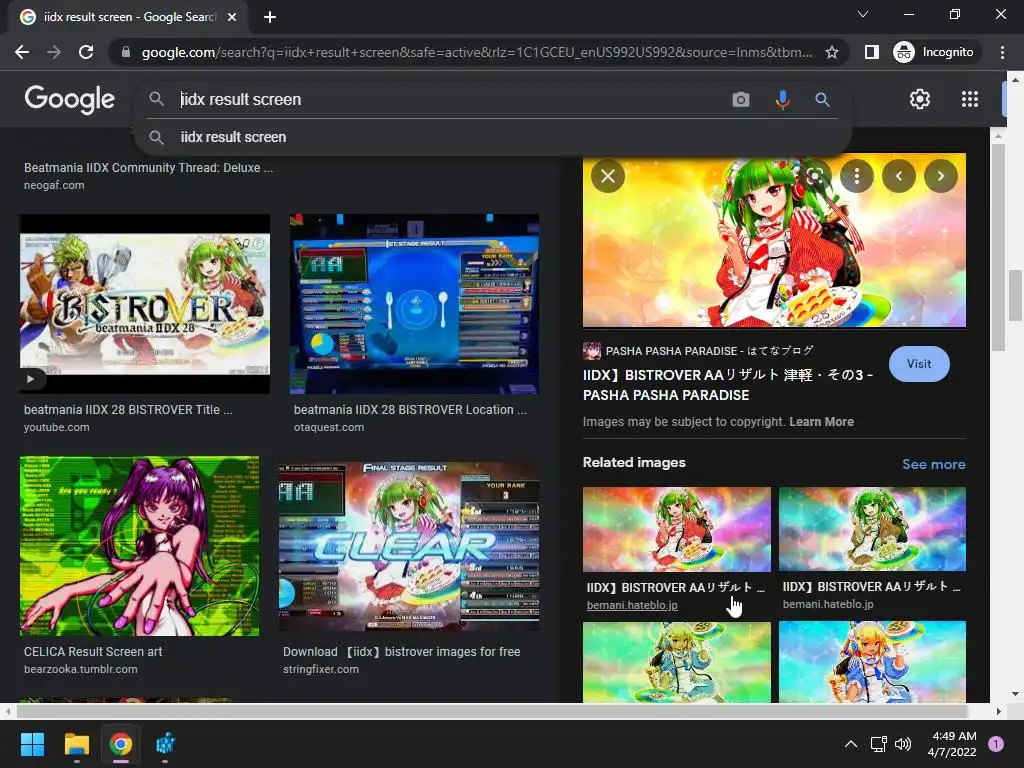Expand the system tray hidden icons
The height and width of the screenshot is (768, 1024).
coord(850,744)
